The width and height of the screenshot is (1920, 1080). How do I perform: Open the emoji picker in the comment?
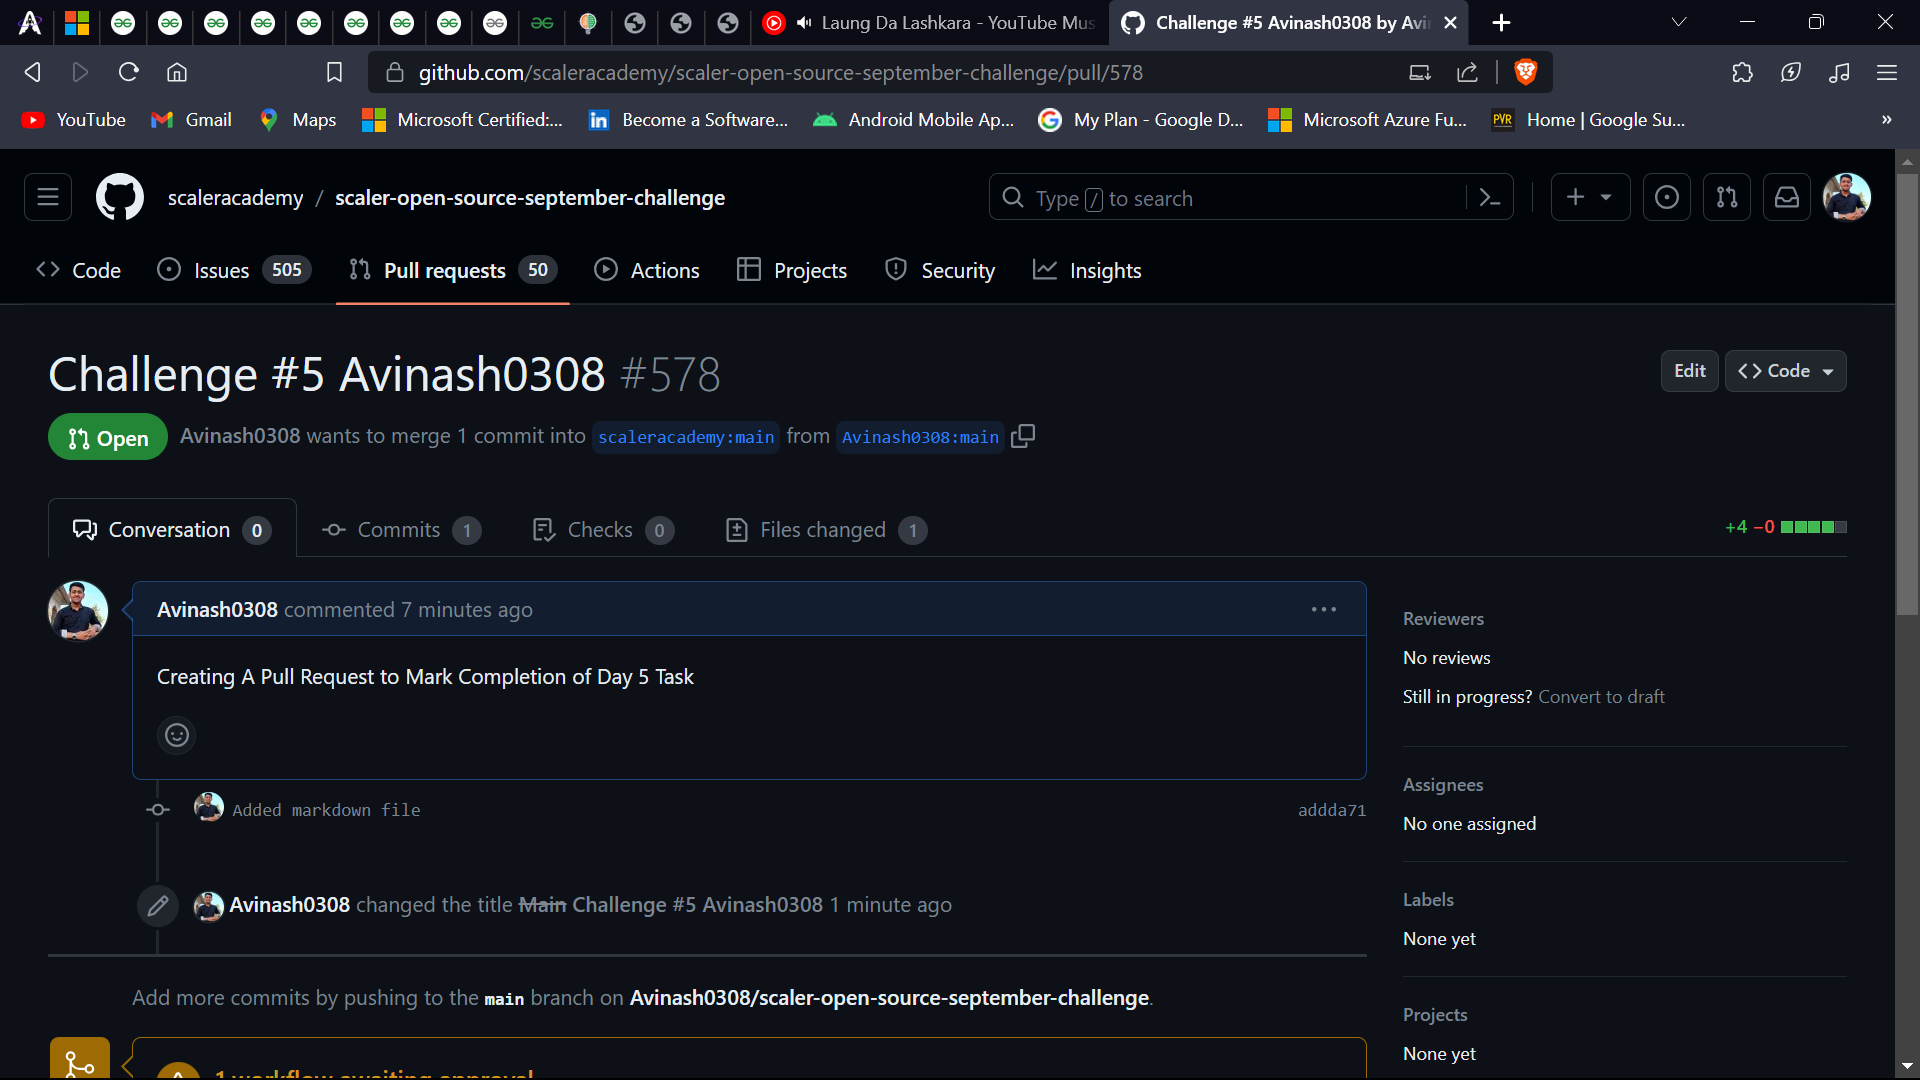[x=177, y=735]
